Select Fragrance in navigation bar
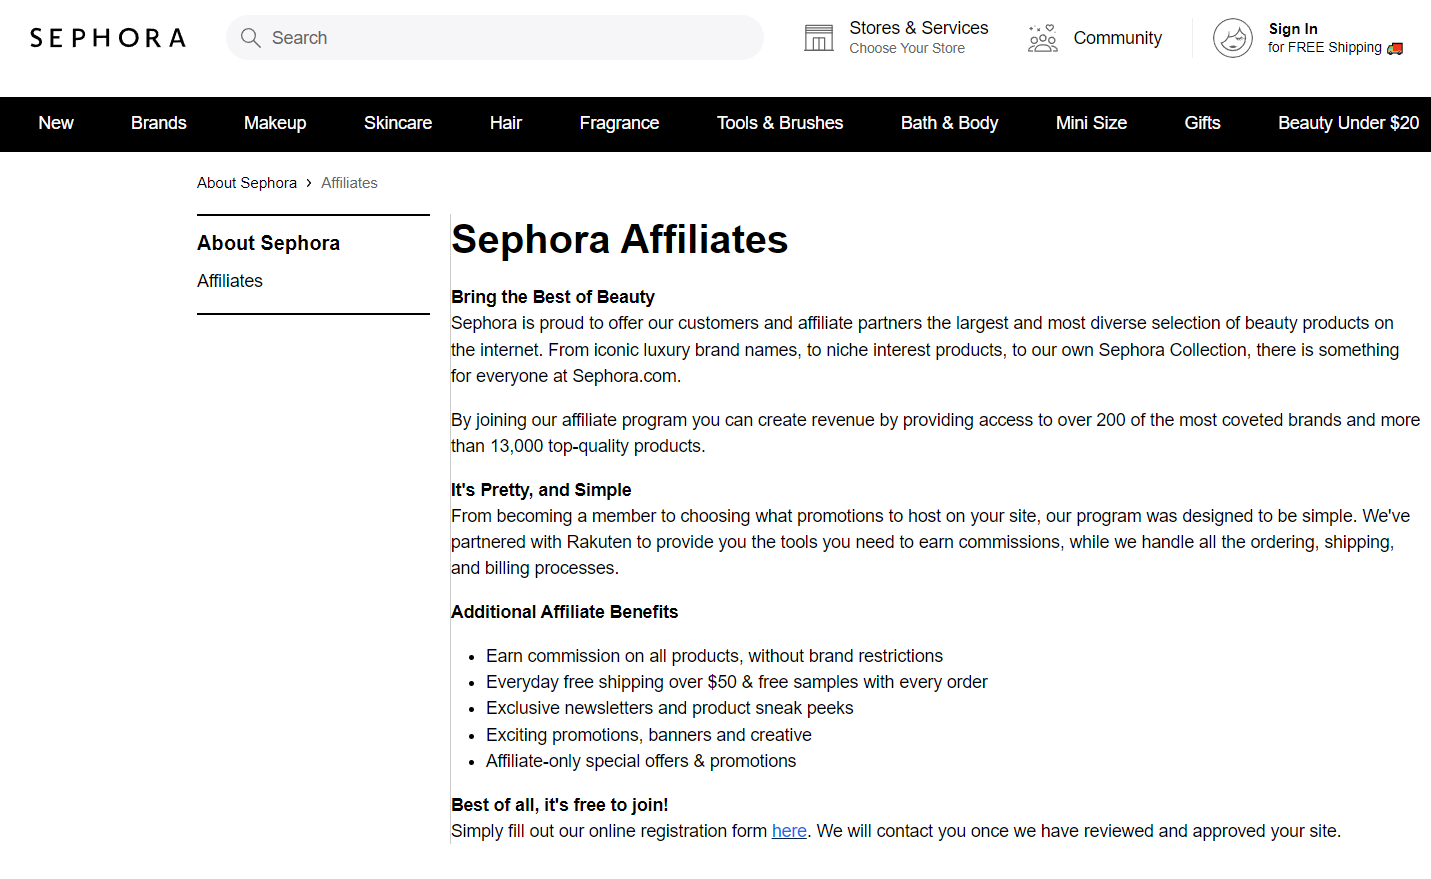This screenshot has height=879, width=1431. pyautogui.click(x=619, y=123)
